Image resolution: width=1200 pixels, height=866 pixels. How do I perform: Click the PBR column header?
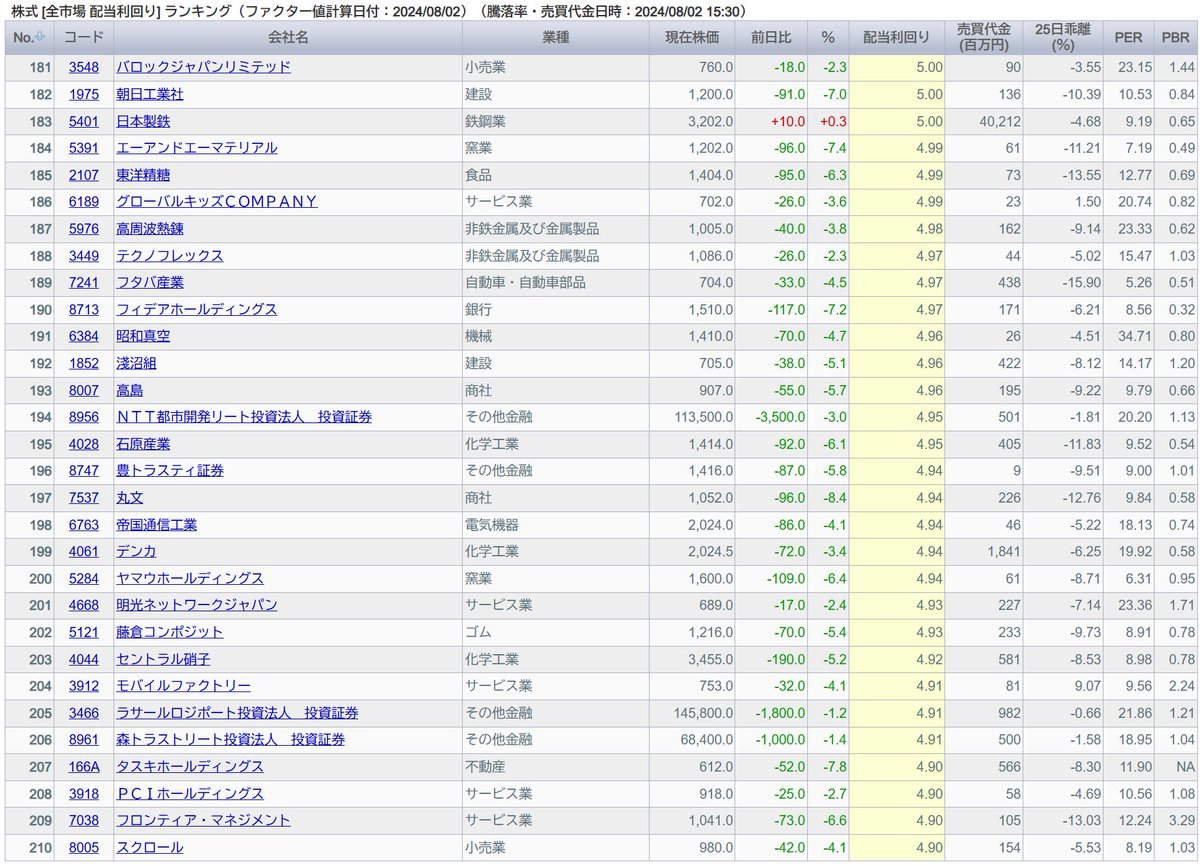coord(1176,37)
